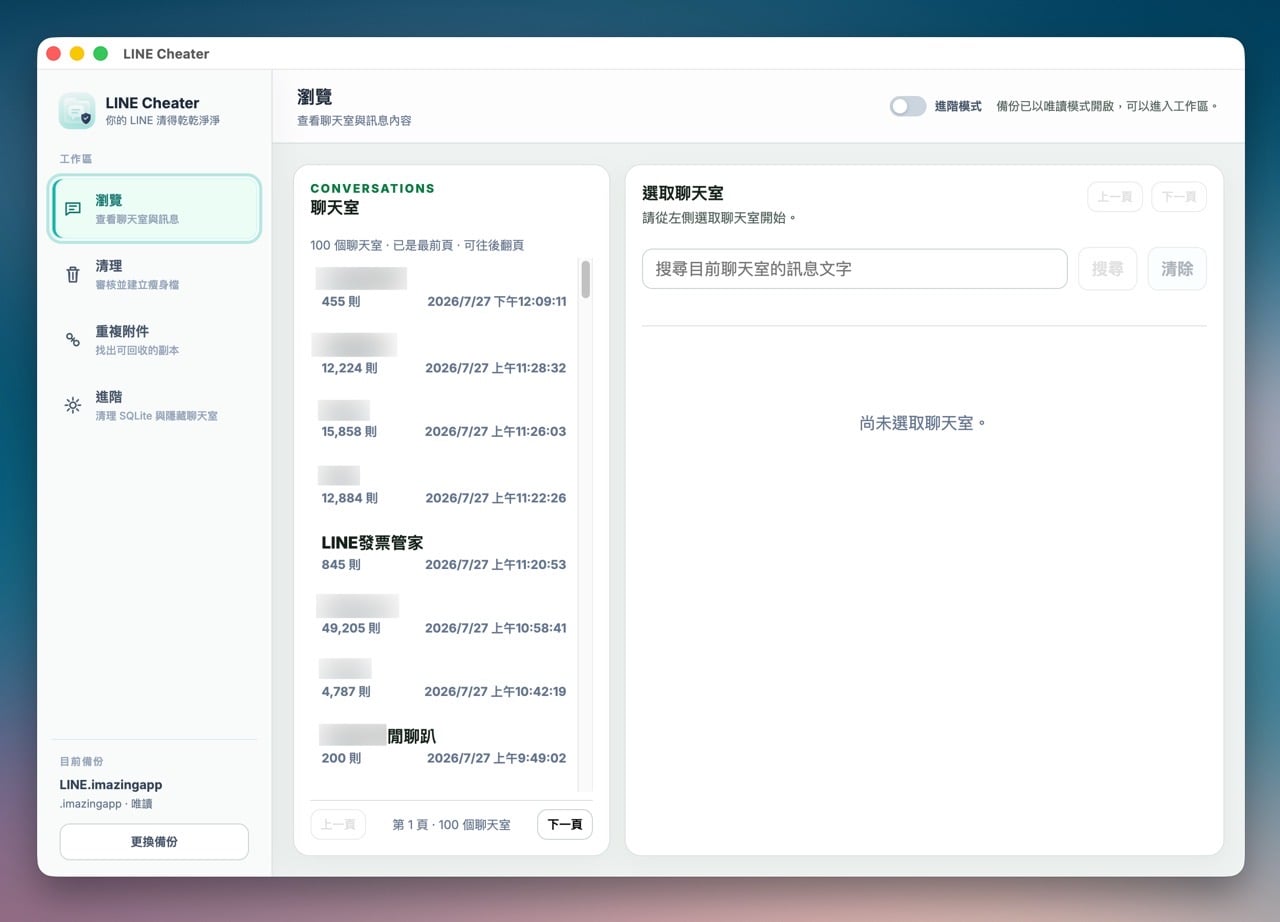Click the message panel 下一頁 button
1280x922 pixels.
coord(1179,197)
